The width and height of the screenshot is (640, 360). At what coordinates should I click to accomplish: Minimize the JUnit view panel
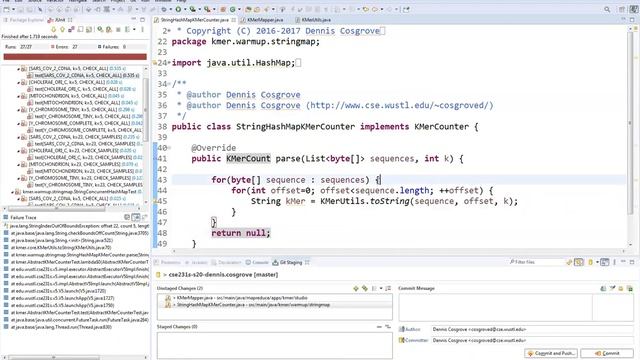tap(133, 19)
